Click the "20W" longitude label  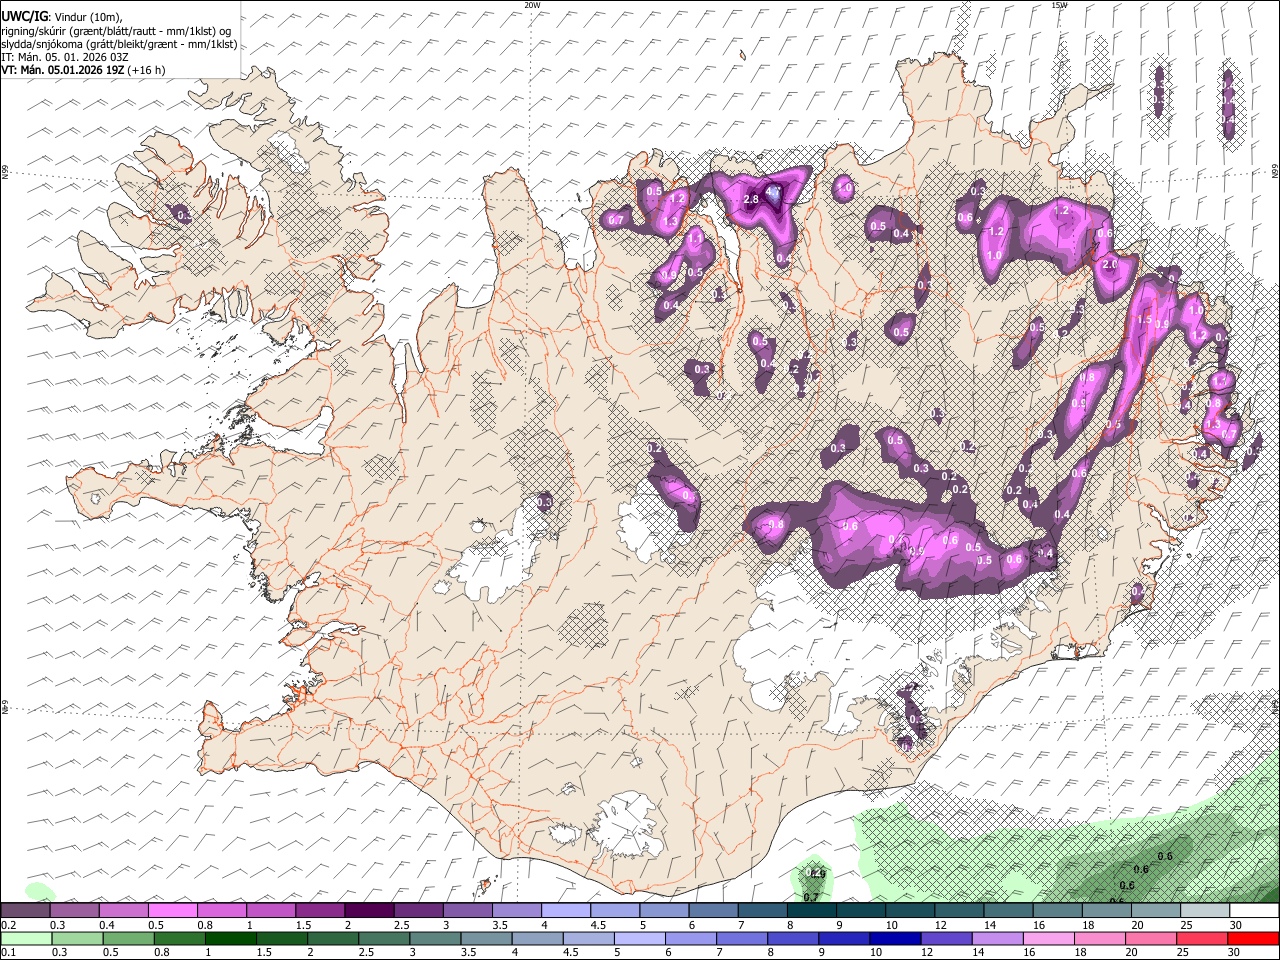tap(532, 5)
